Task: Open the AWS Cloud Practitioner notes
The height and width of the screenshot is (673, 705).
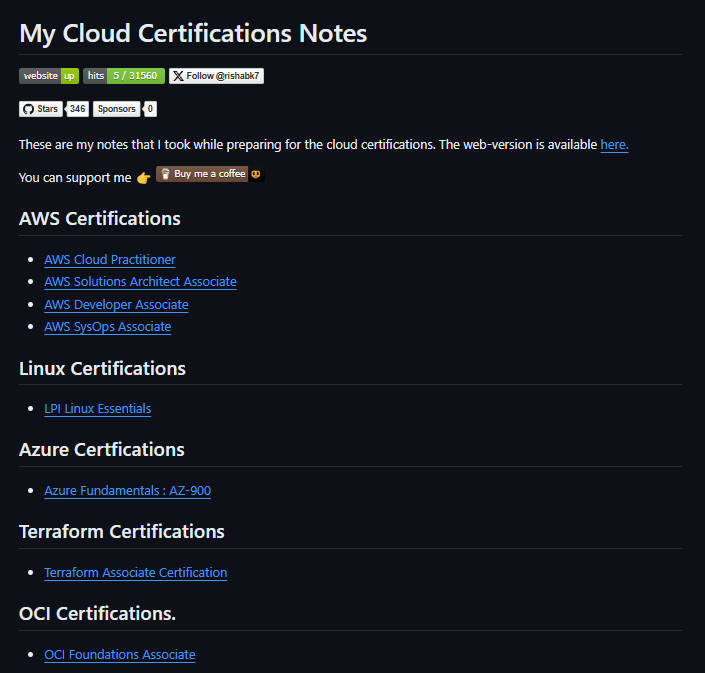Action: [x=110, y=260]
